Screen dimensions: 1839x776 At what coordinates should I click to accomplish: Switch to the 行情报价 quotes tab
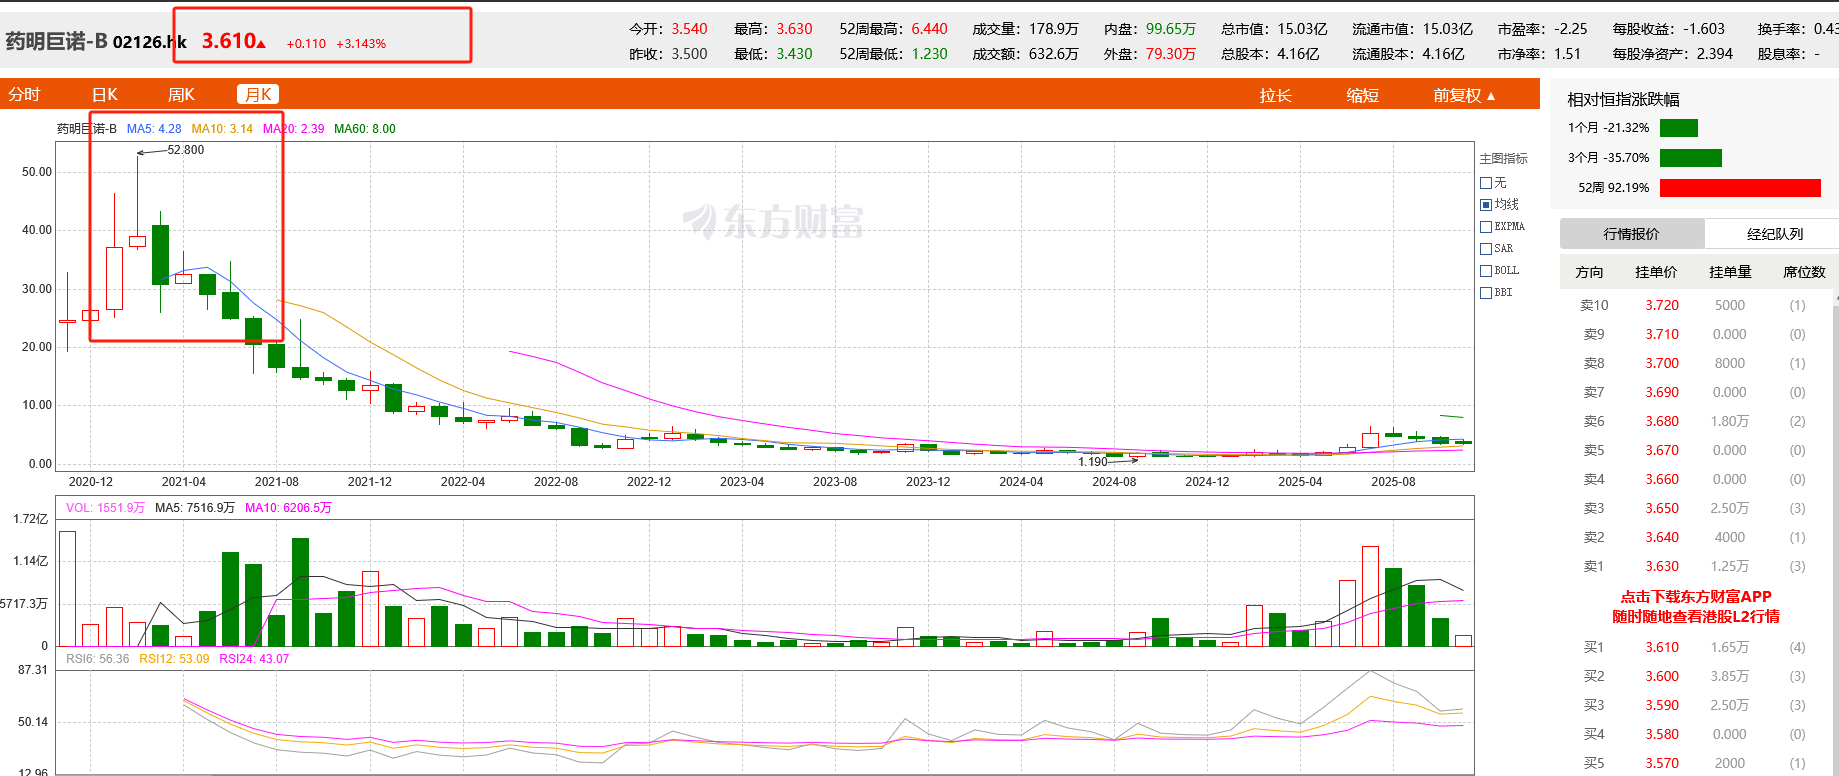tap(1631, 234)
